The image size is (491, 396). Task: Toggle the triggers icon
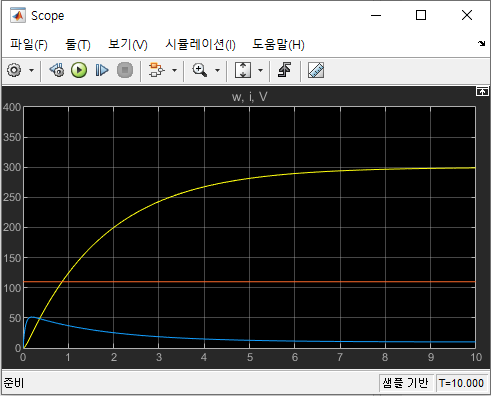click(x=284, y=70)
